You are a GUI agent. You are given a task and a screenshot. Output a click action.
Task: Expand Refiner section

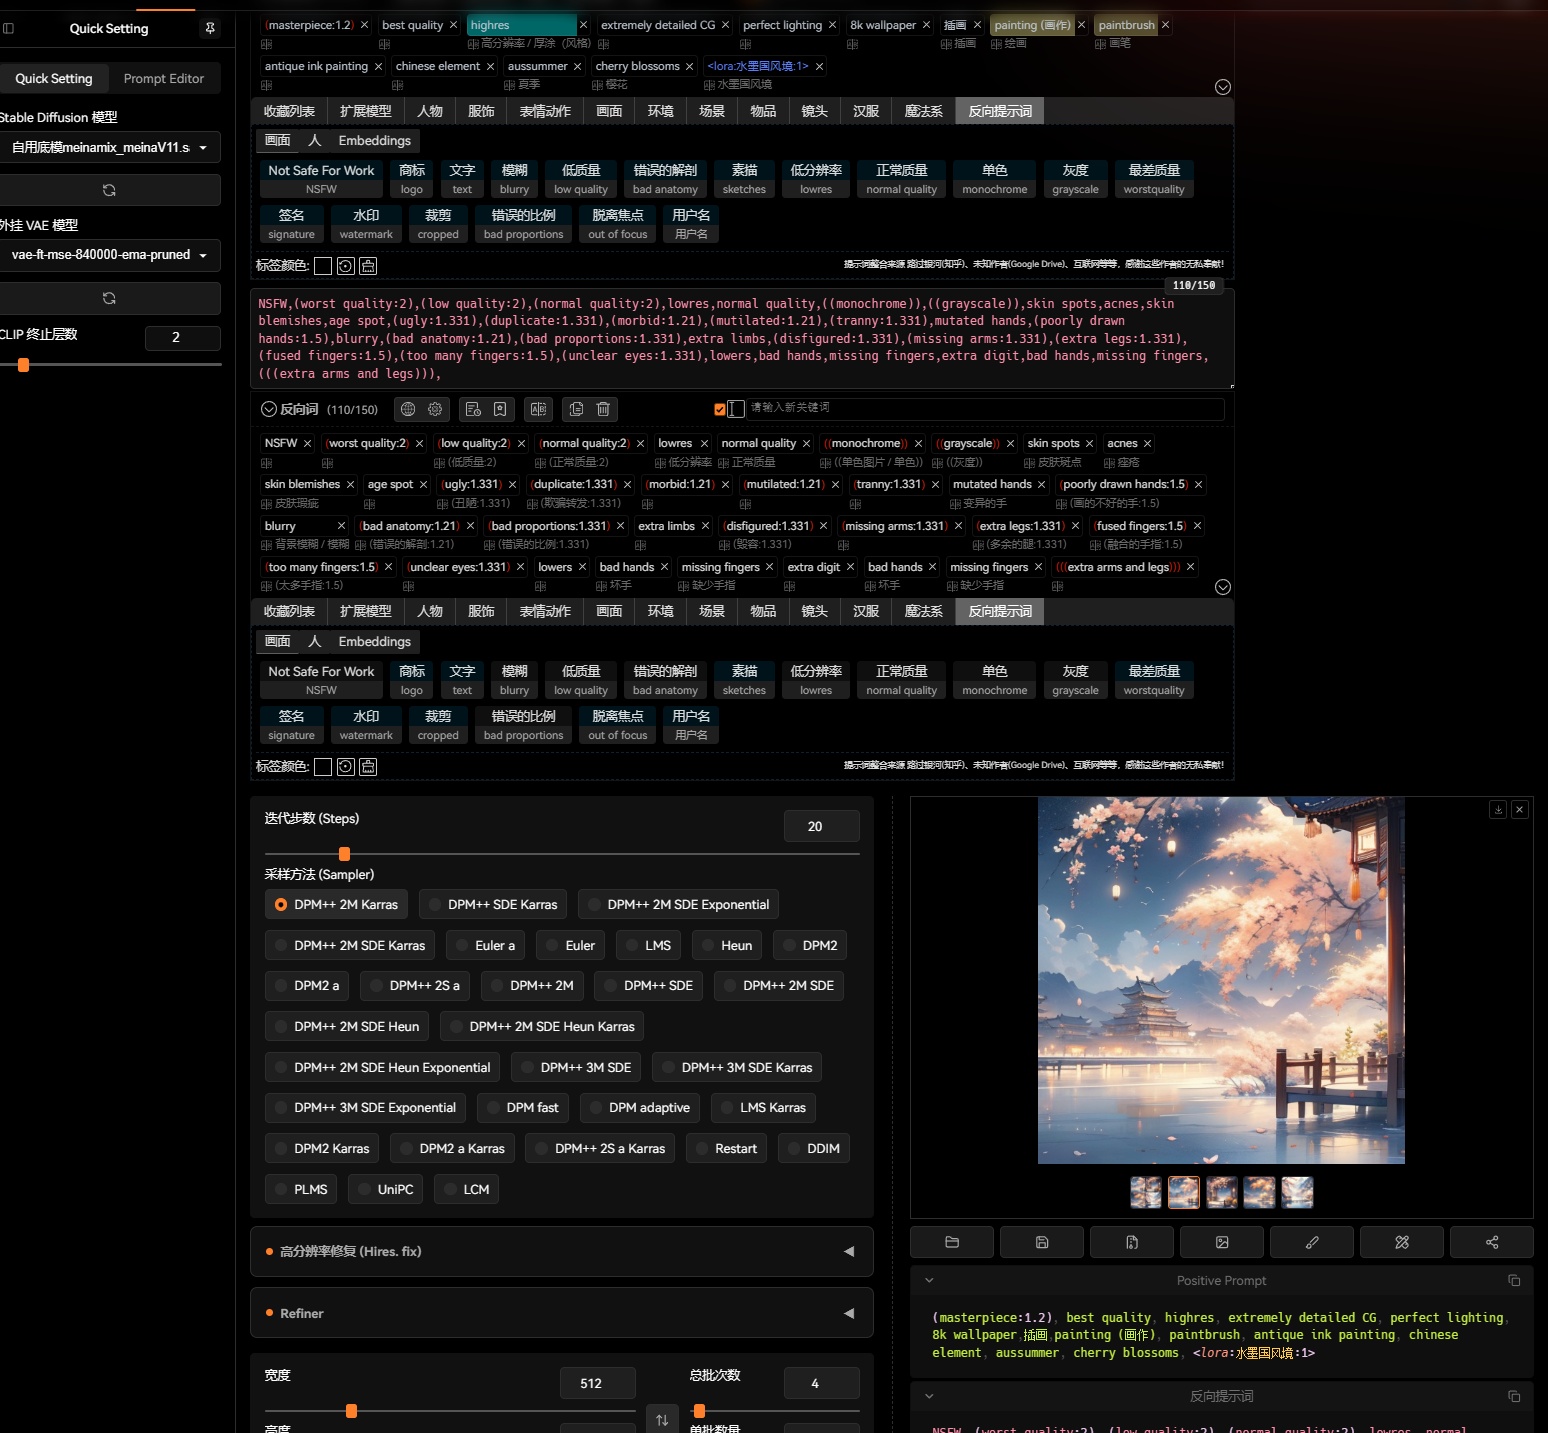[x=561, y=1313]
